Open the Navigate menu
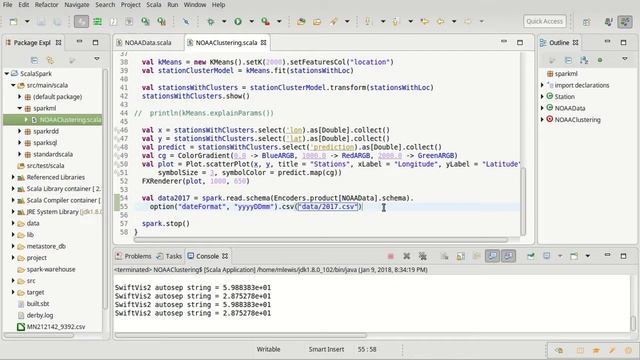Screen dimensions: 640x360 click(77, 5)
